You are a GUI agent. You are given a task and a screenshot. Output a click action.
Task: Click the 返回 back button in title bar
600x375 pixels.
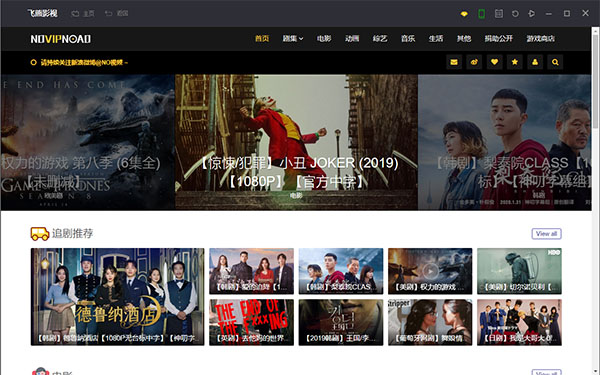click(x=117, y=13)
